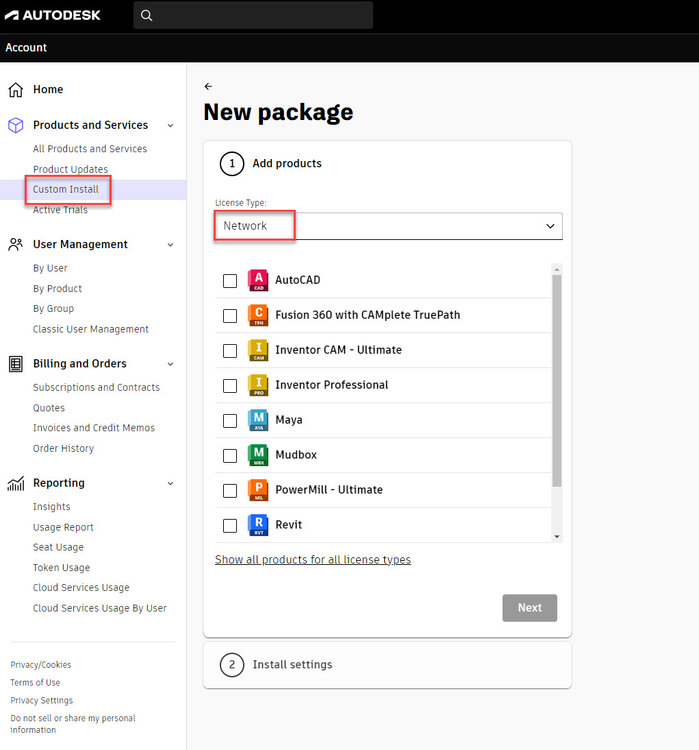Screen dimensions: 699x750
Task: Click the search magnifier icon
Action: click(146, 16)
